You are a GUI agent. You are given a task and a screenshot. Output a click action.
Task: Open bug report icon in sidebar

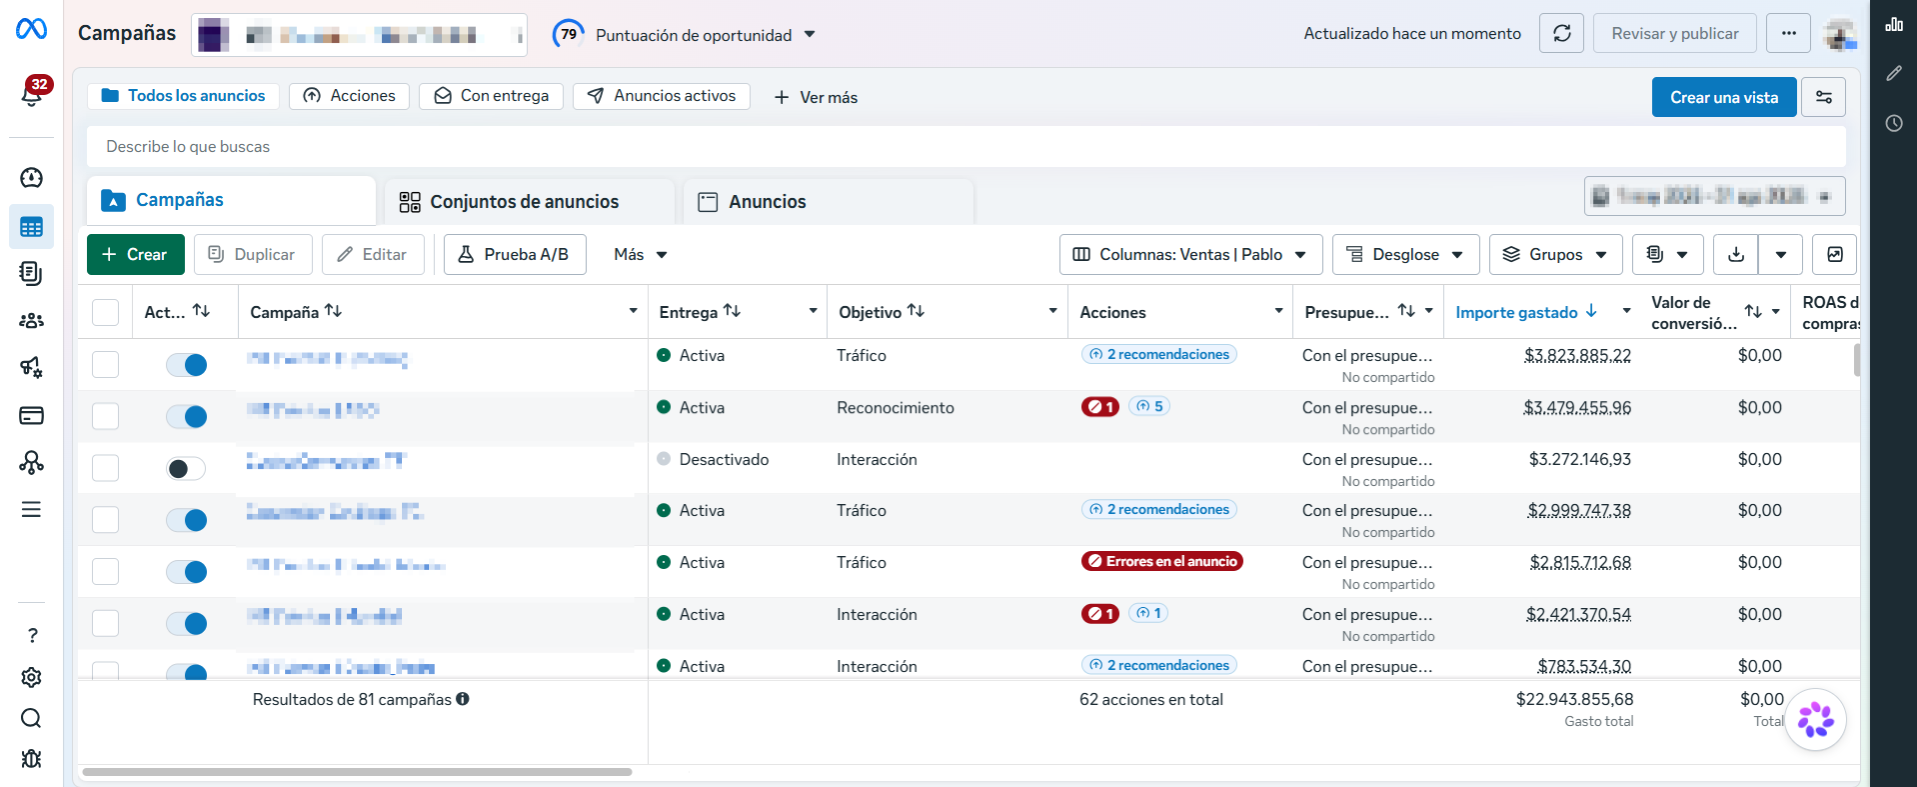point(31,759)
